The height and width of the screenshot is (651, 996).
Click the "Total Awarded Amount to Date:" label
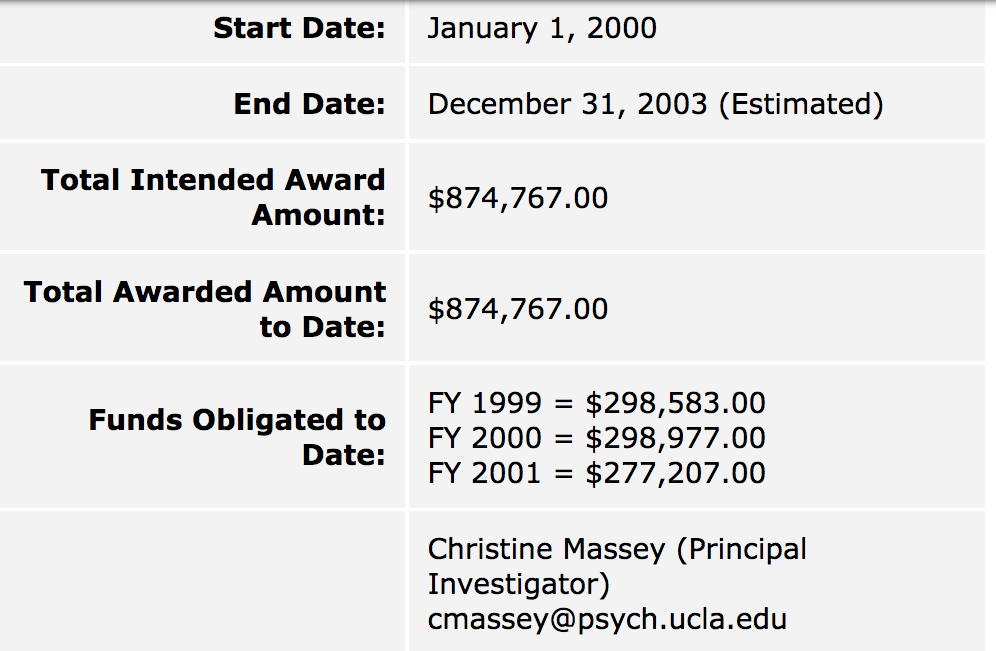click(x=205, y=309)
